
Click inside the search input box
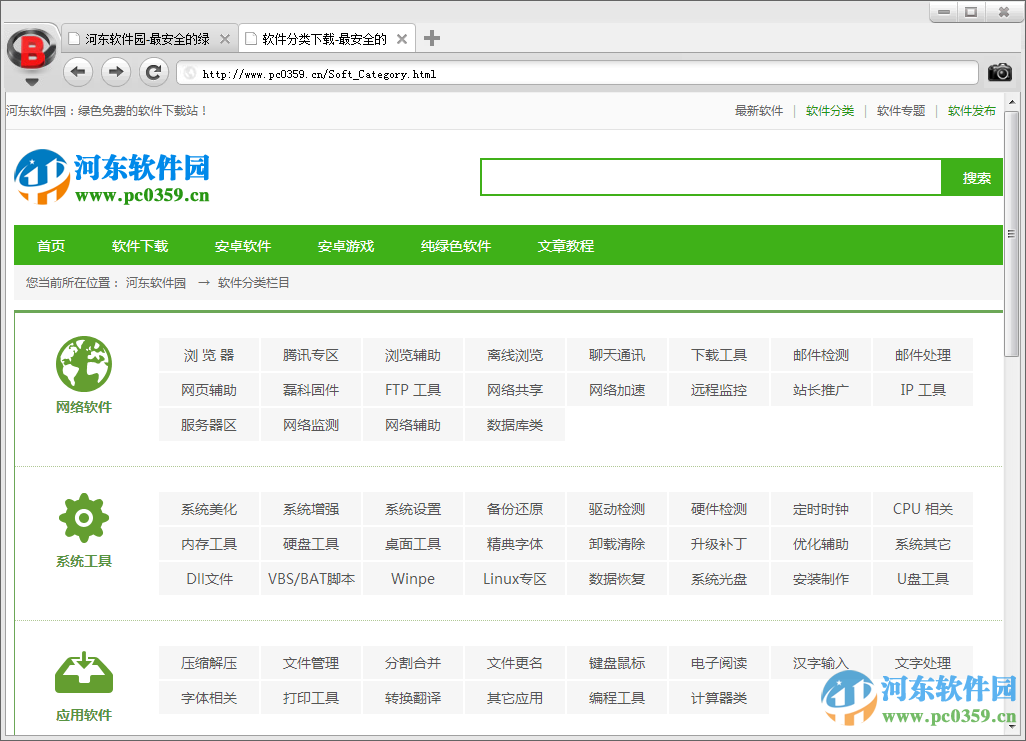point(710,176)
